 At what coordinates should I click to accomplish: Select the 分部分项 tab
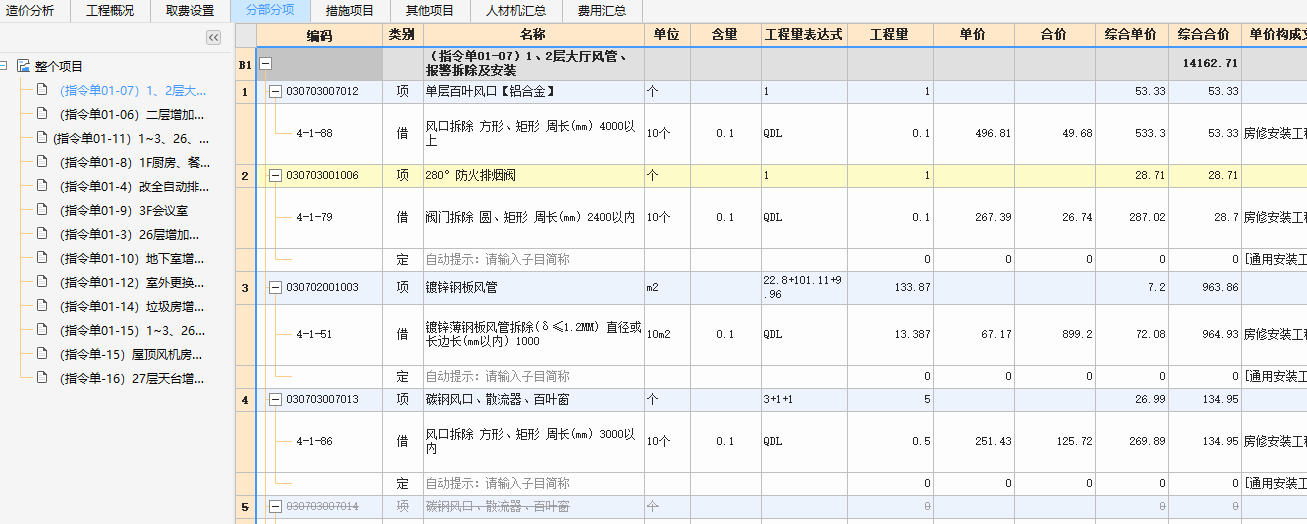tap(270, 11)
